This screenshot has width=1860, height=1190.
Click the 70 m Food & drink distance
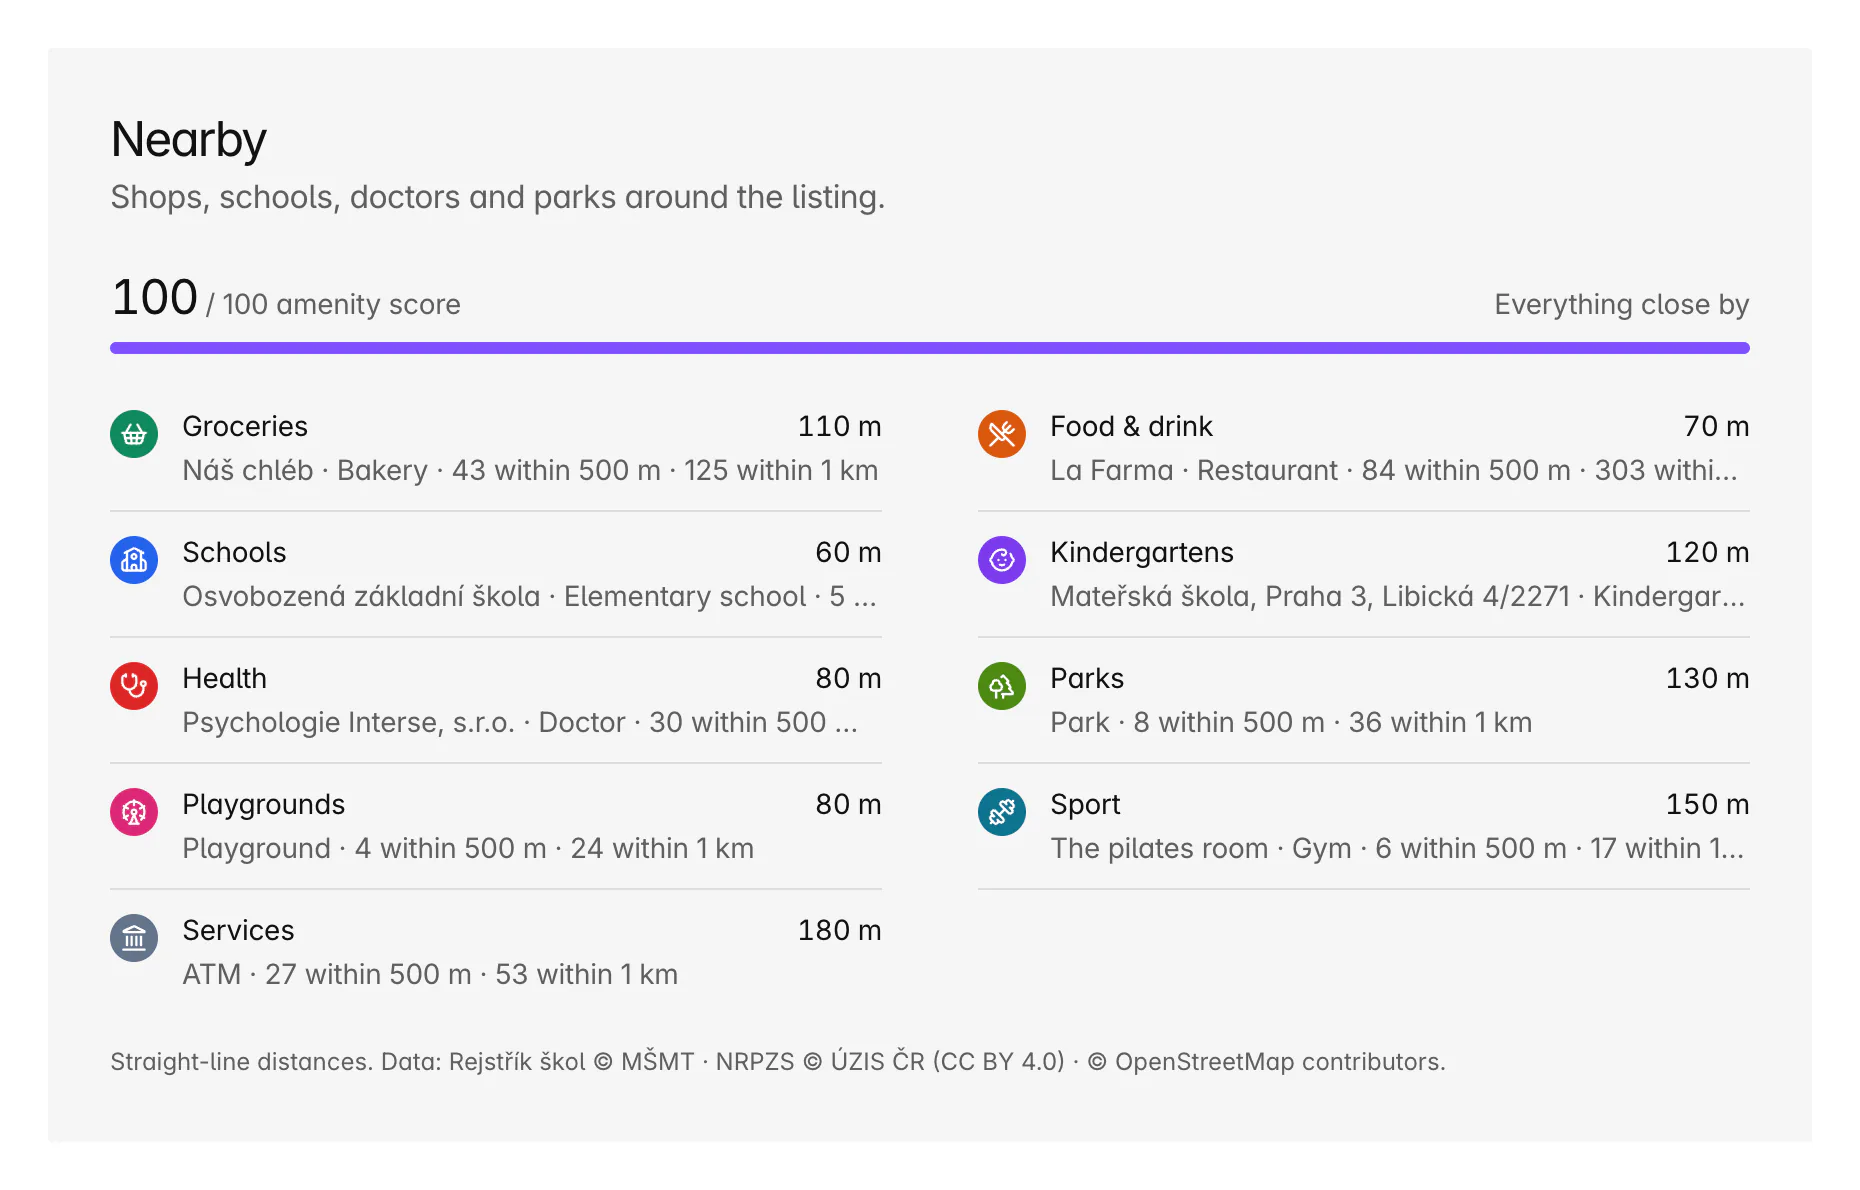(1716, 427)
